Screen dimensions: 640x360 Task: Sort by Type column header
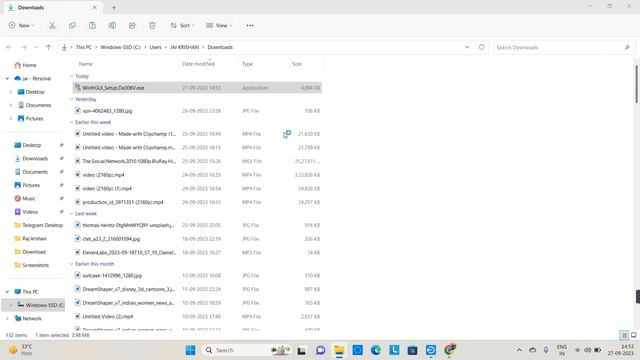[247, 64]
